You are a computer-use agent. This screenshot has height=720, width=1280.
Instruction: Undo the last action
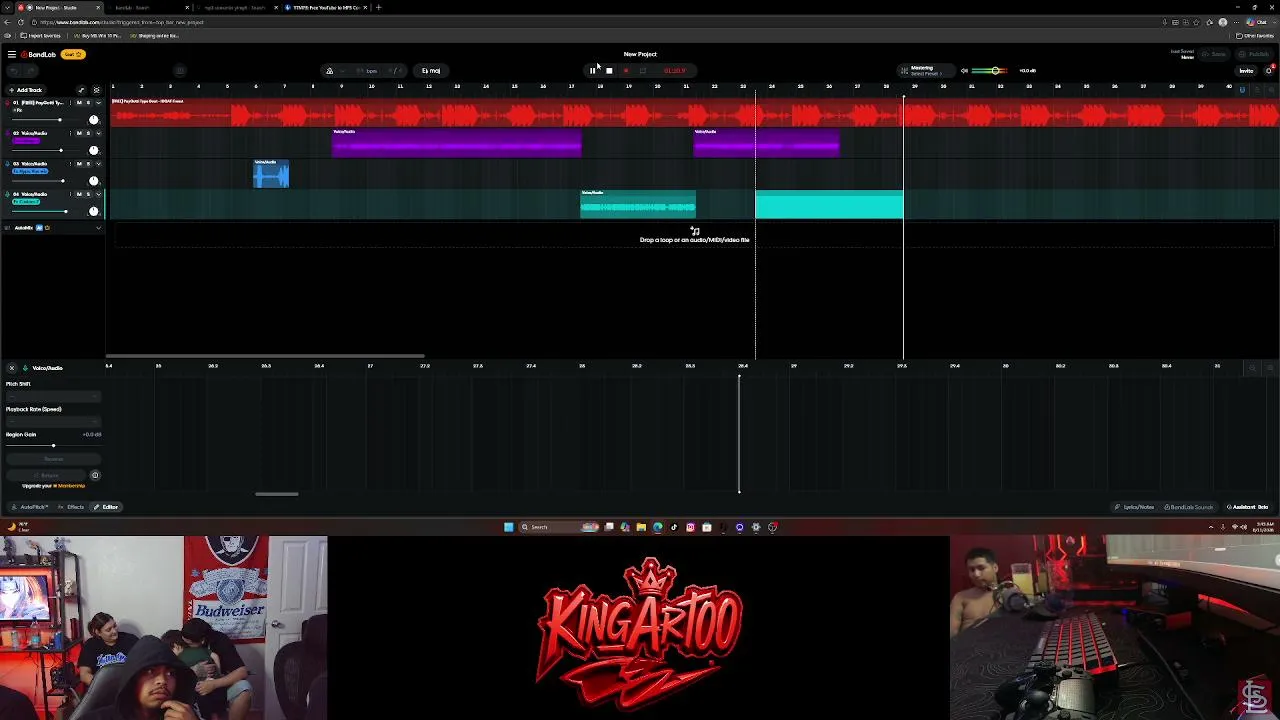pyautogui.click(x=14, y=71)
